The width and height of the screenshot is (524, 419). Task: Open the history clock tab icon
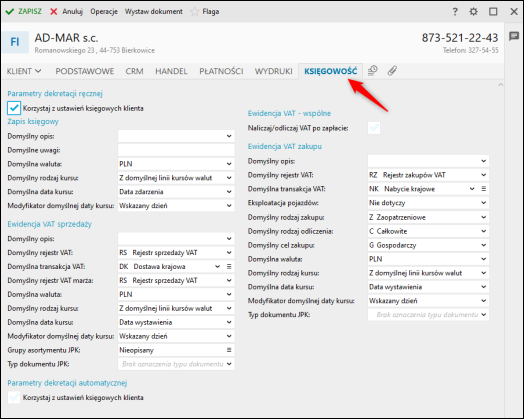[373, 71]
